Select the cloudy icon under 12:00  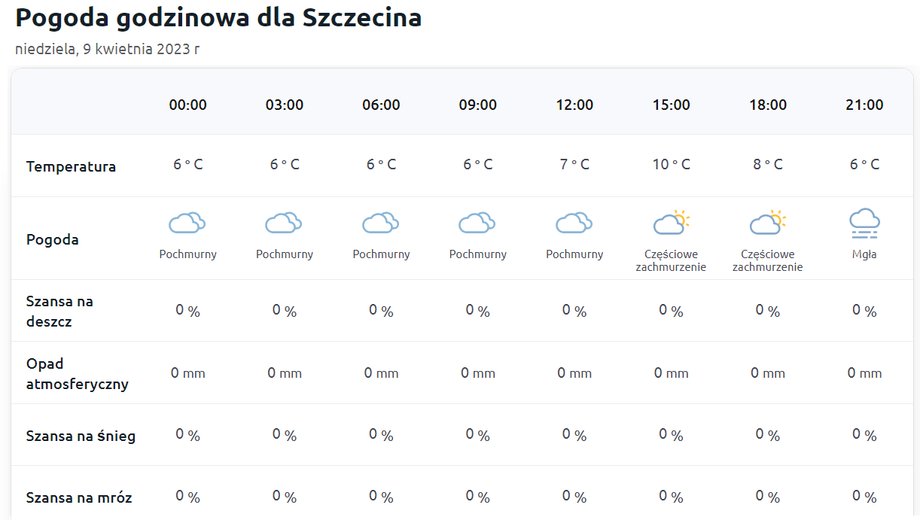[x=574, y=223]
